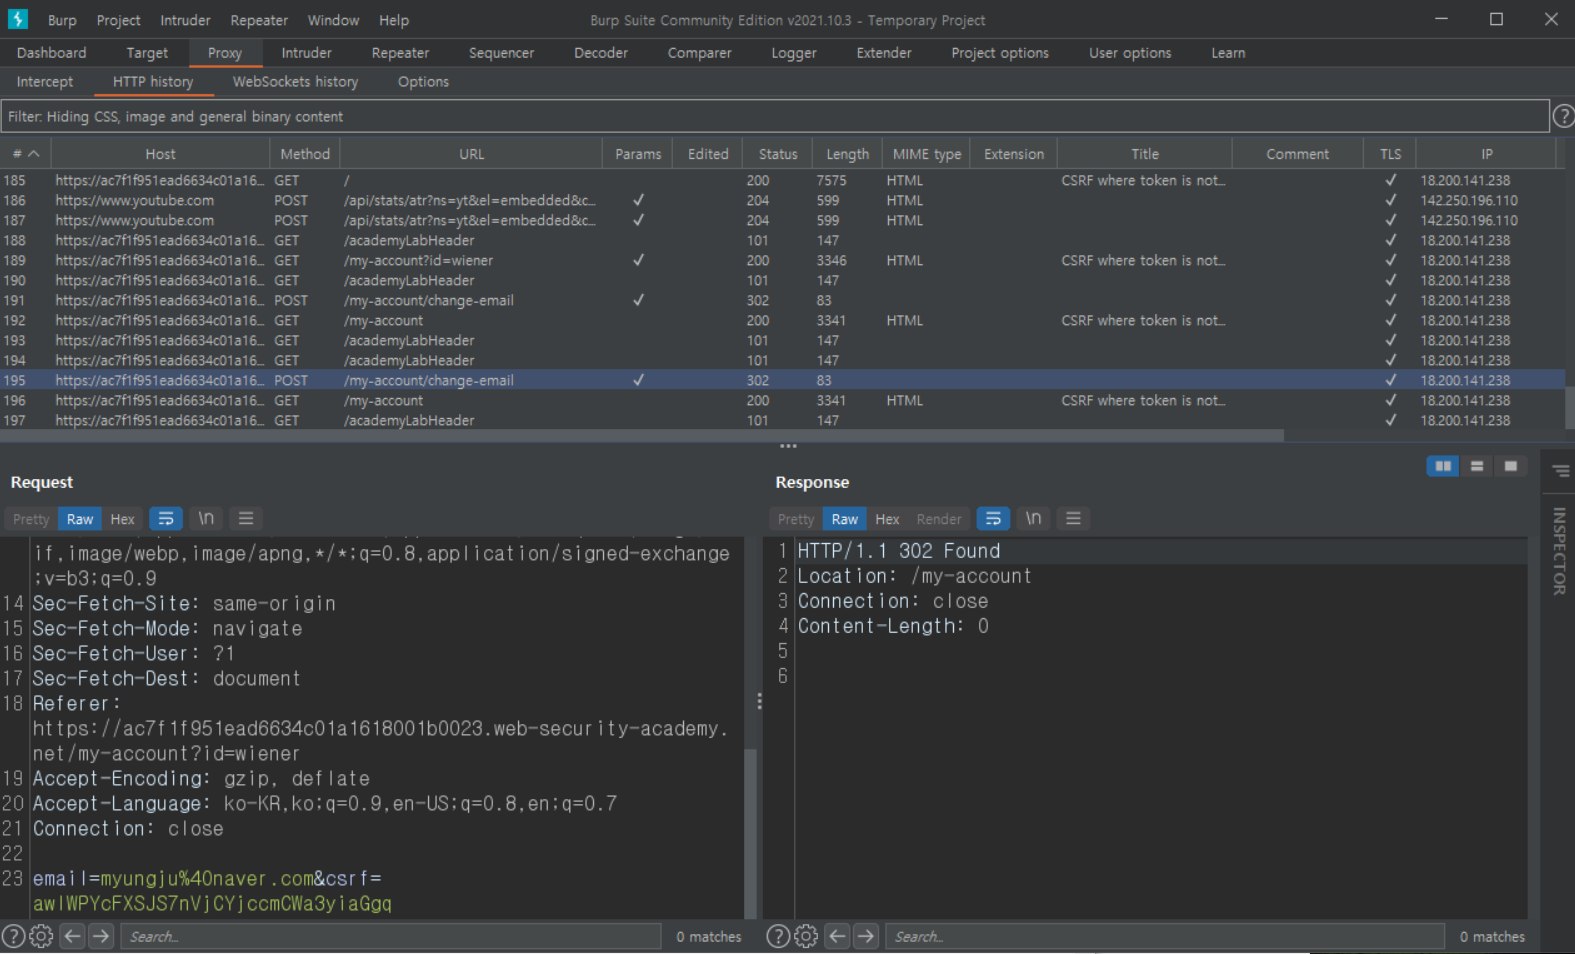Switch to the Dashboard tab
1575x954 pixels.
pyautogui.click(x=52, y=53)
